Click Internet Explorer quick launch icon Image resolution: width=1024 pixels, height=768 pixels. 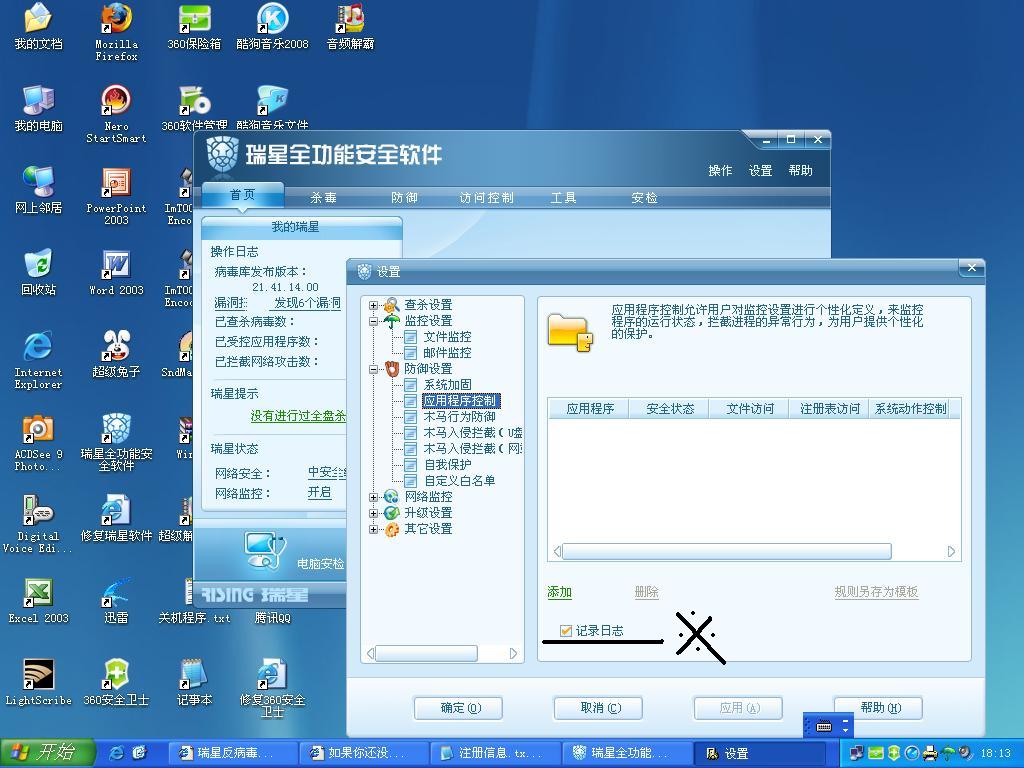click(117, 753)
